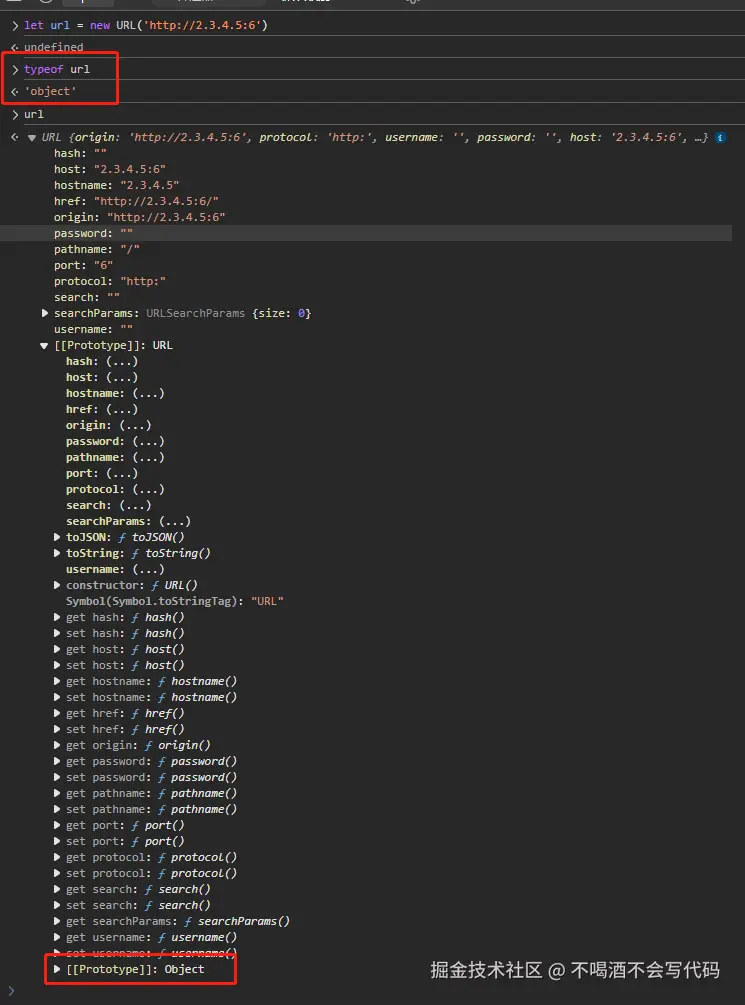Invoke the password: (...) getter in prototype
The image size is (745, 1005).
(148, 442)
